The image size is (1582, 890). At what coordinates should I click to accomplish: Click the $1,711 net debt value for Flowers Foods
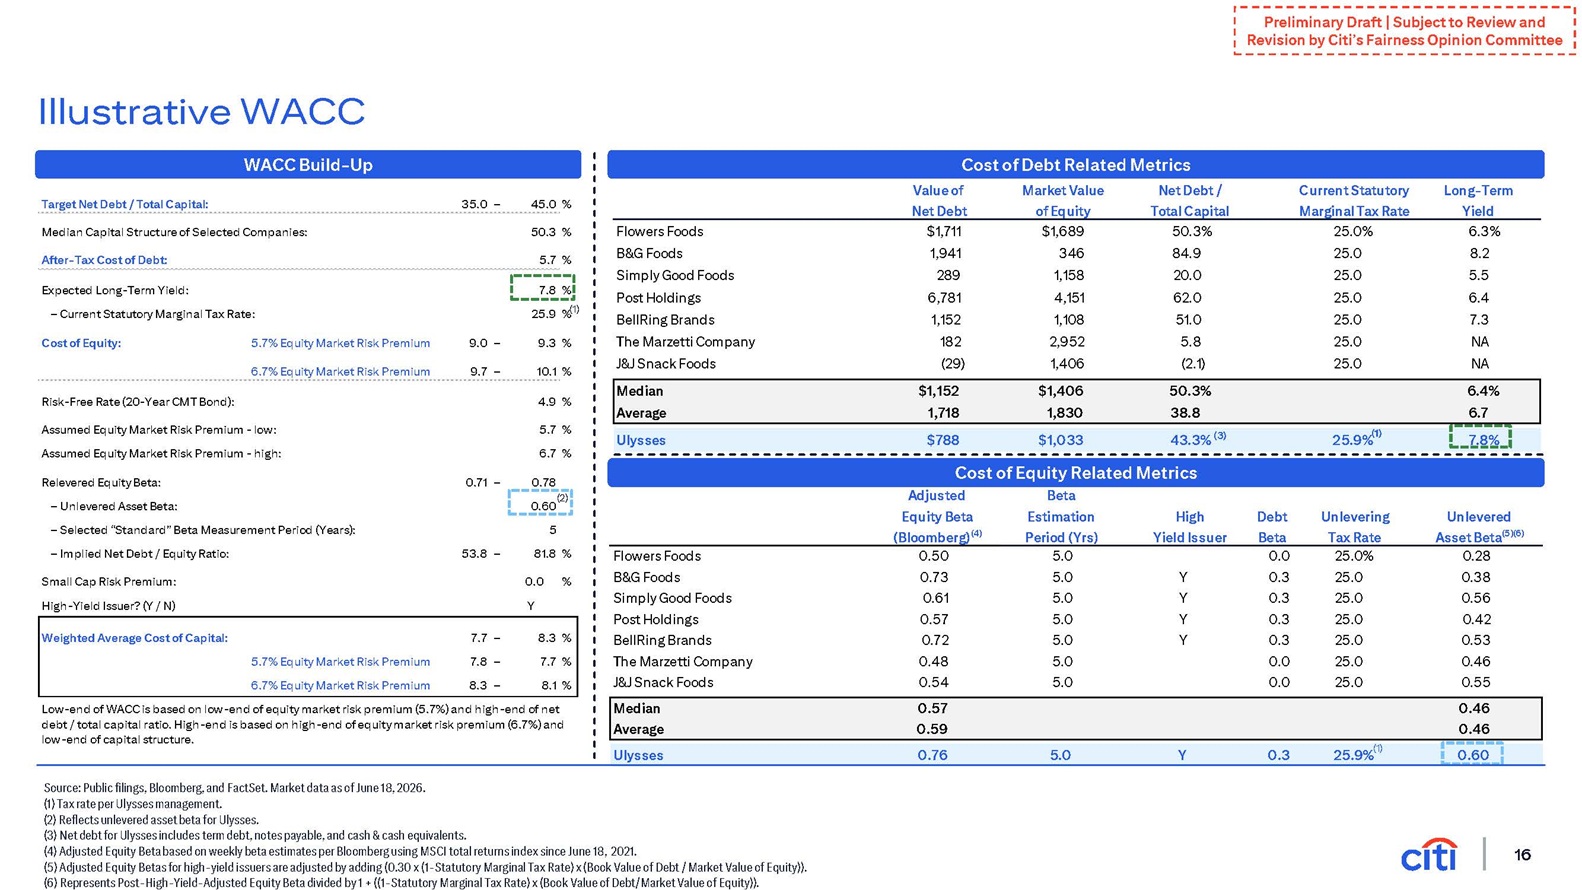(x=944, y=232)
